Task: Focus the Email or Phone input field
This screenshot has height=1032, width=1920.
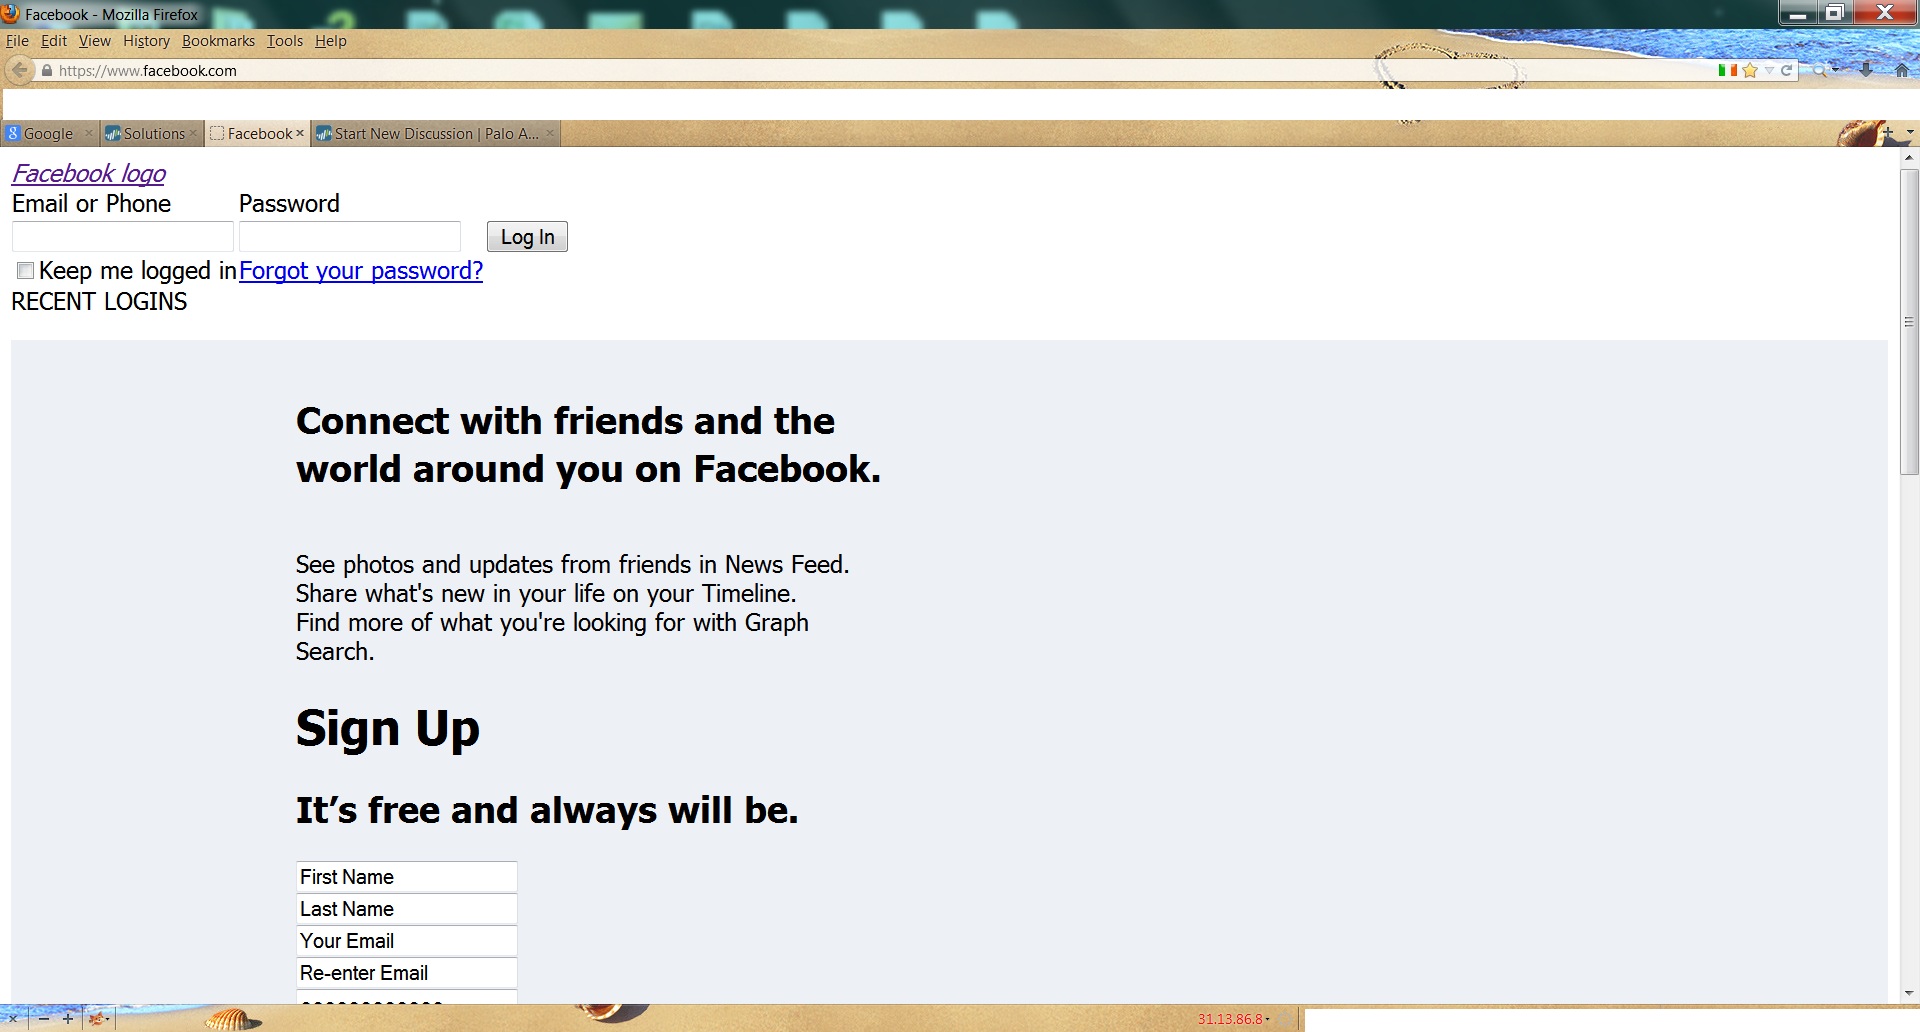Action: point(123,237)
